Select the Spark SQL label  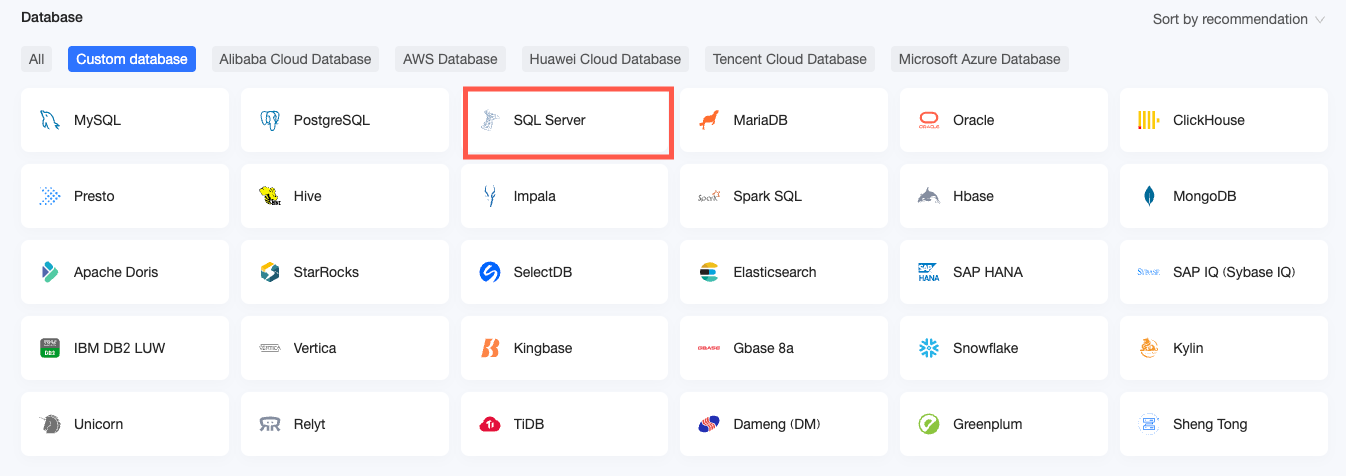pyautogui.click(x=768, y=196)
